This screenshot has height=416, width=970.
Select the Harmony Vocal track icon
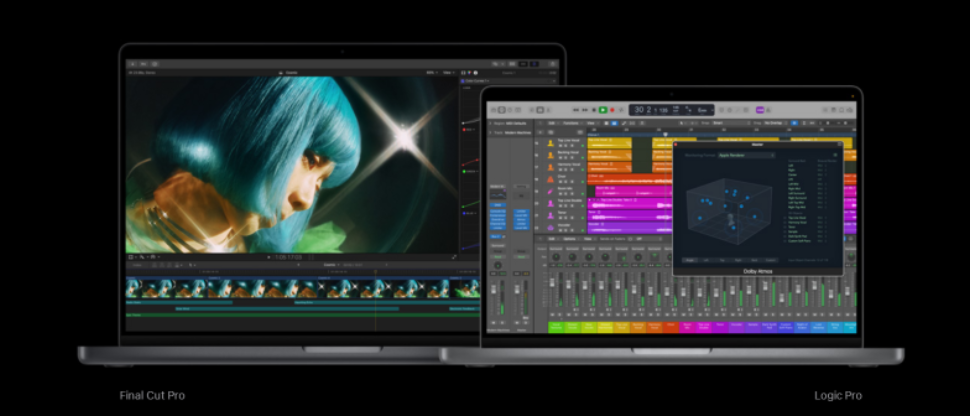click(551, 167)
